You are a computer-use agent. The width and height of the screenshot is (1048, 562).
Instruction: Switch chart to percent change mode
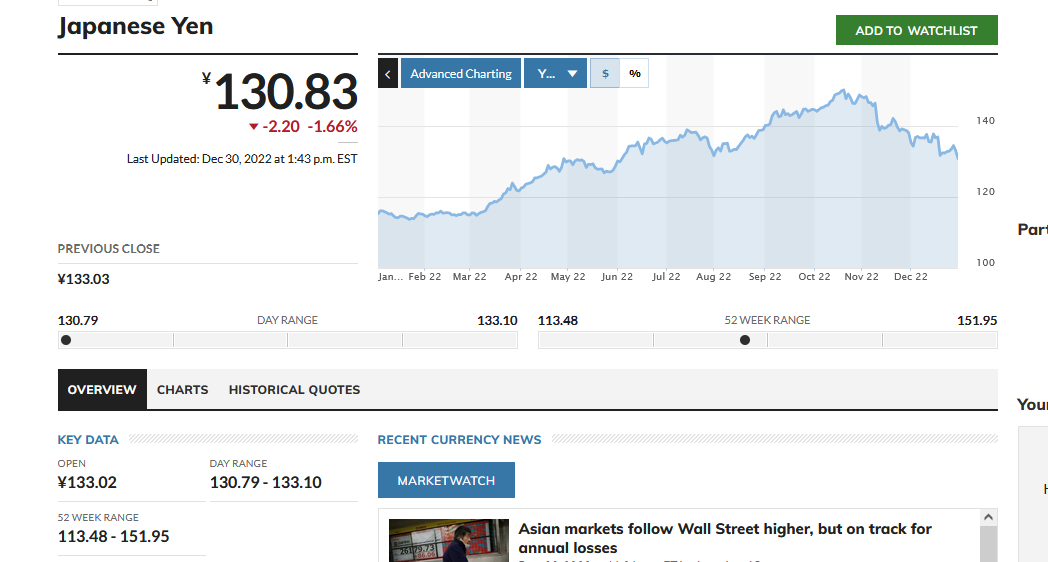pos(634,74)
